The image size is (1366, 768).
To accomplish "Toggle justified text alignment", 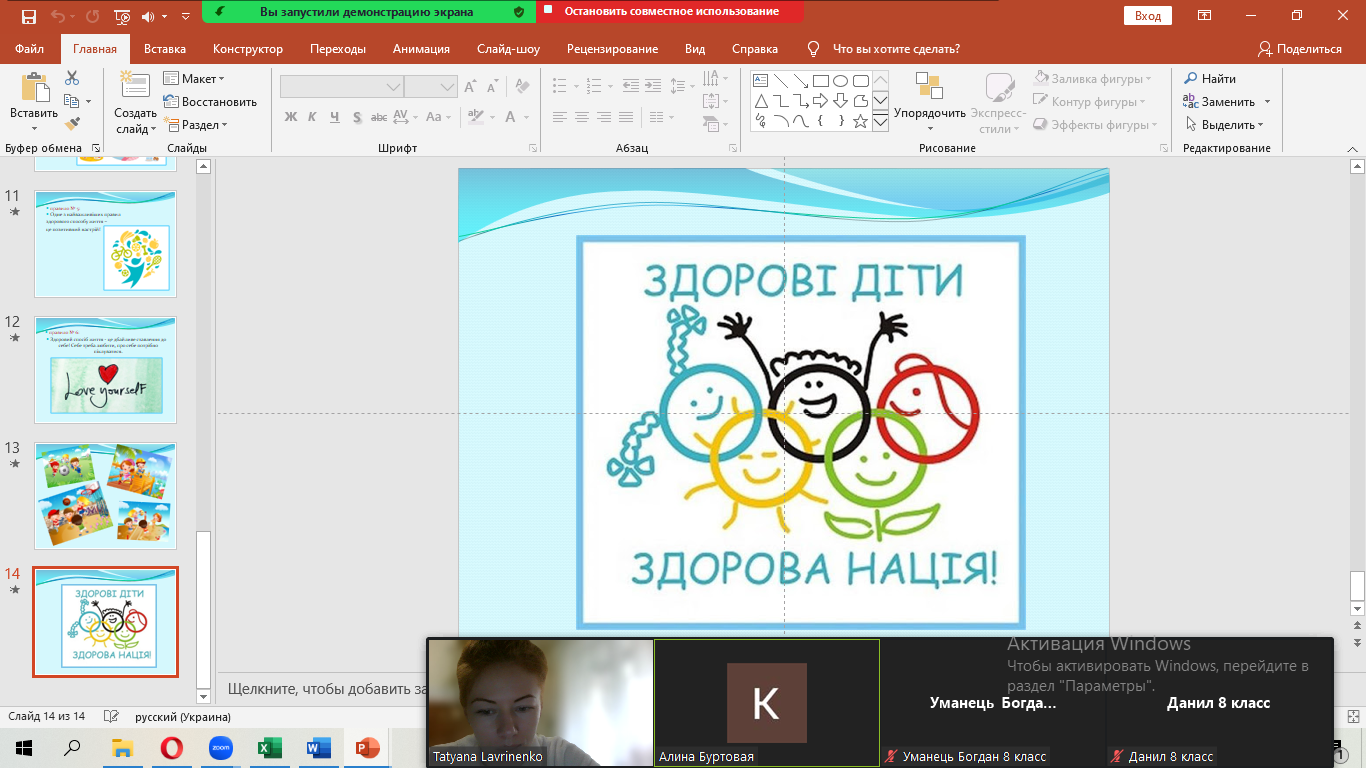I will [x=626, y=117].
